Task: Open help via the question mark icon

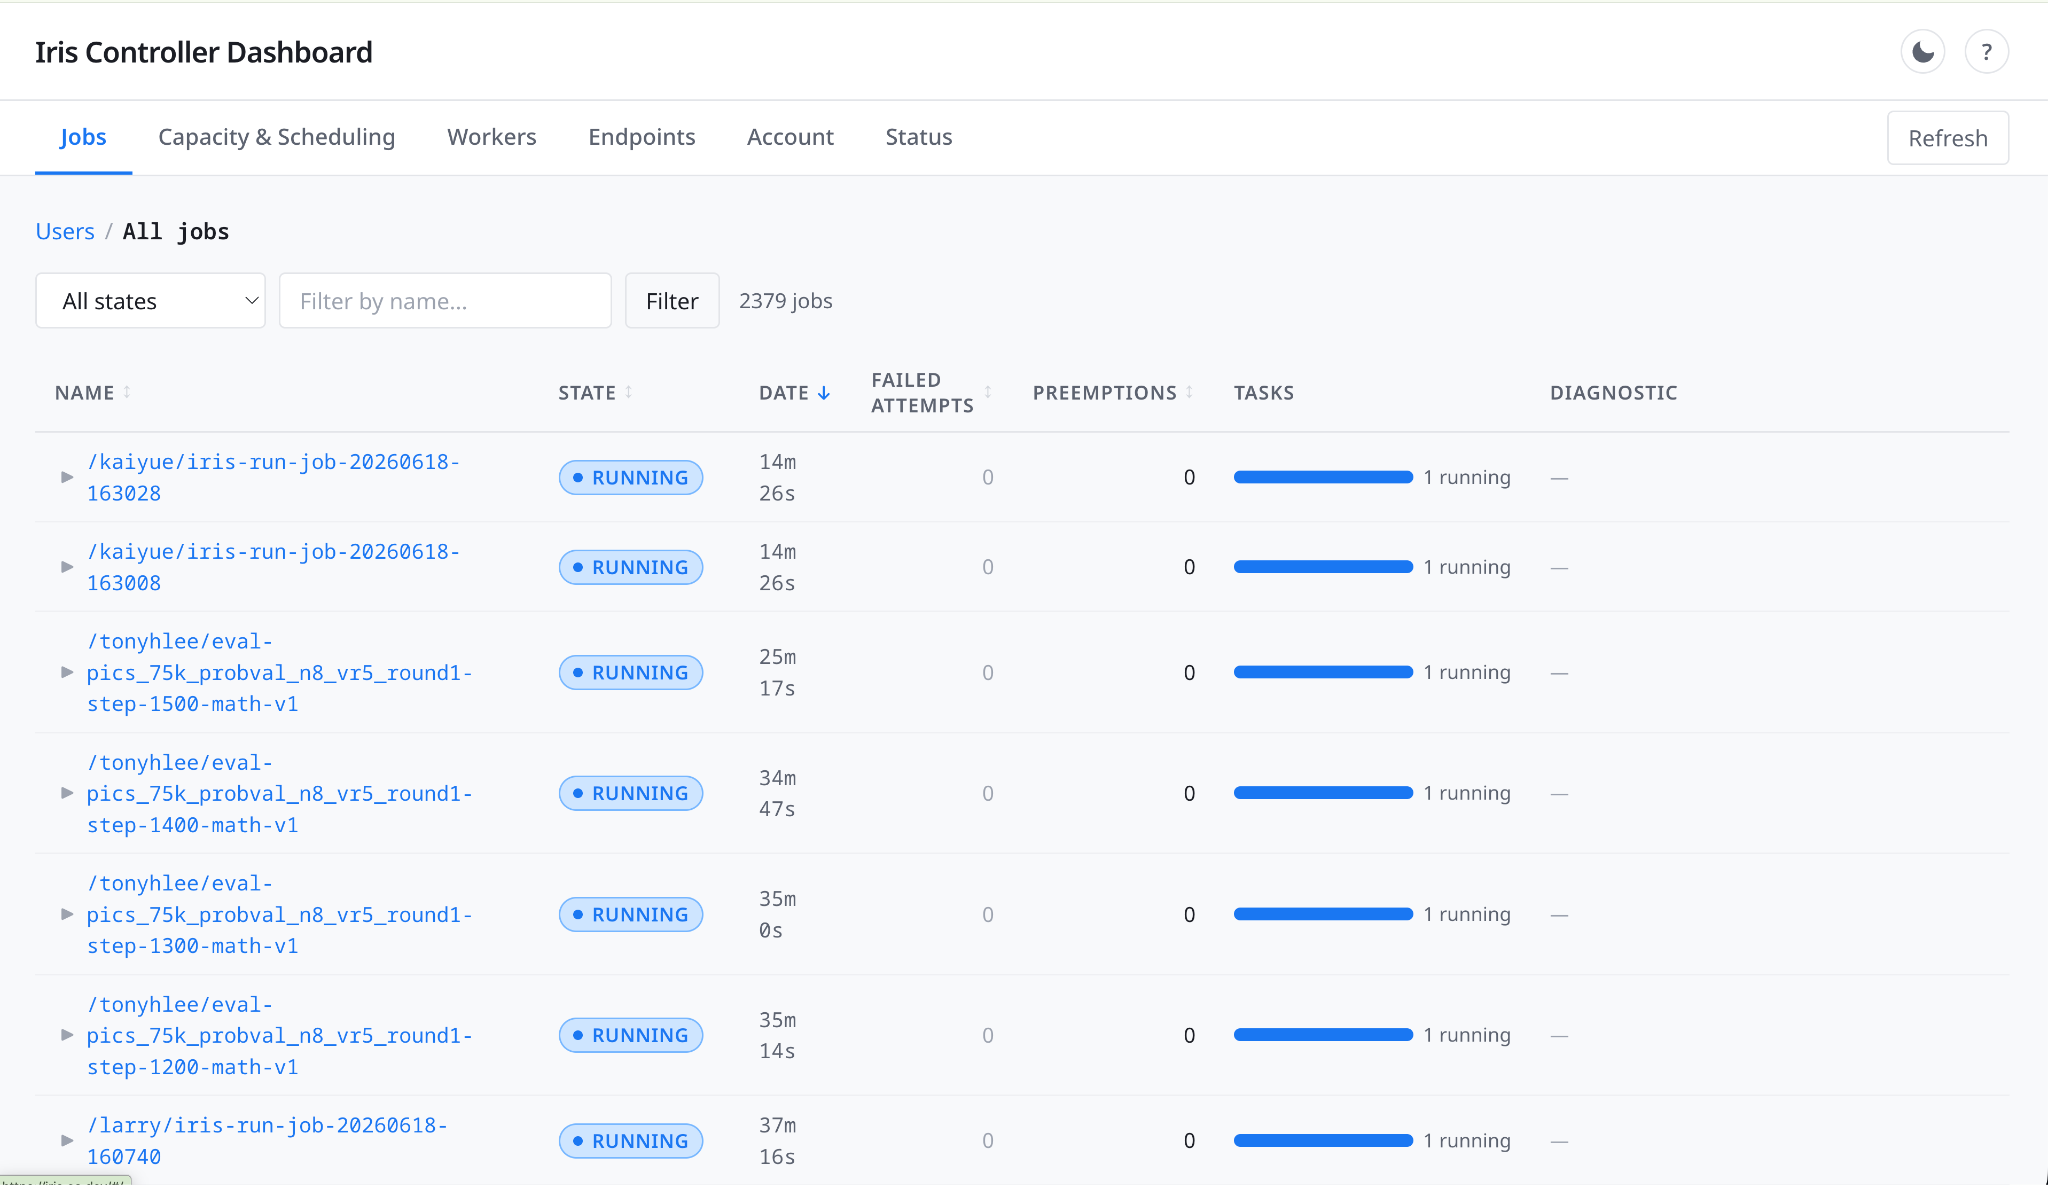Action: 1986,52
